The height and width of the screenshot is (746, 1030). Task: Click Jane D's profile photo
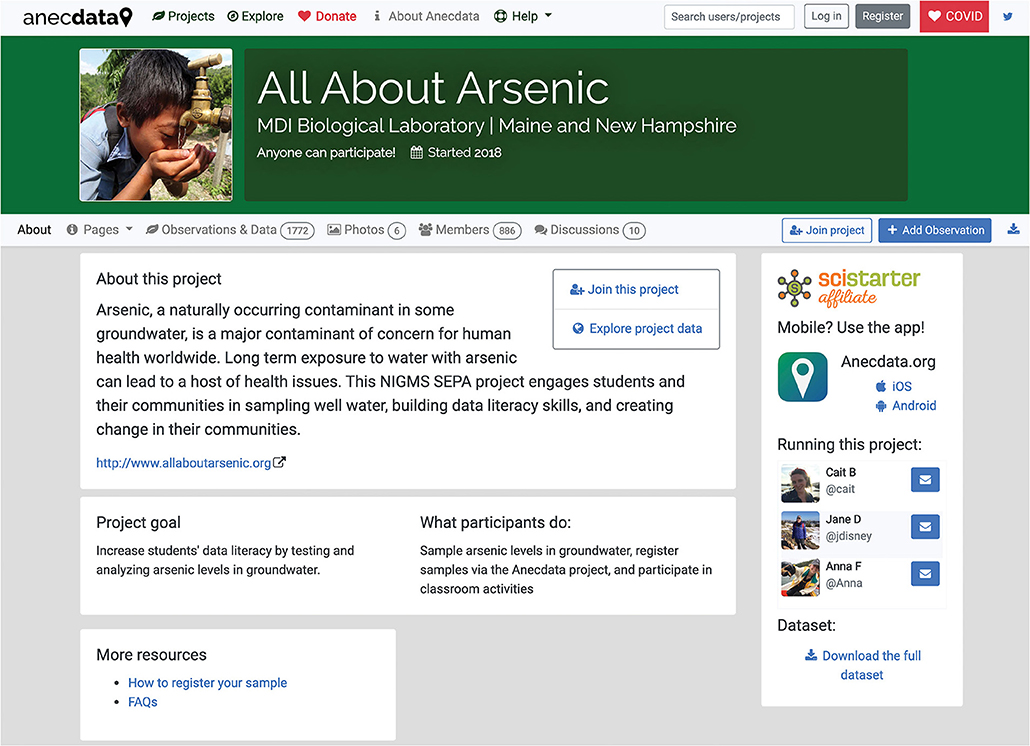[x=800, y=531]
